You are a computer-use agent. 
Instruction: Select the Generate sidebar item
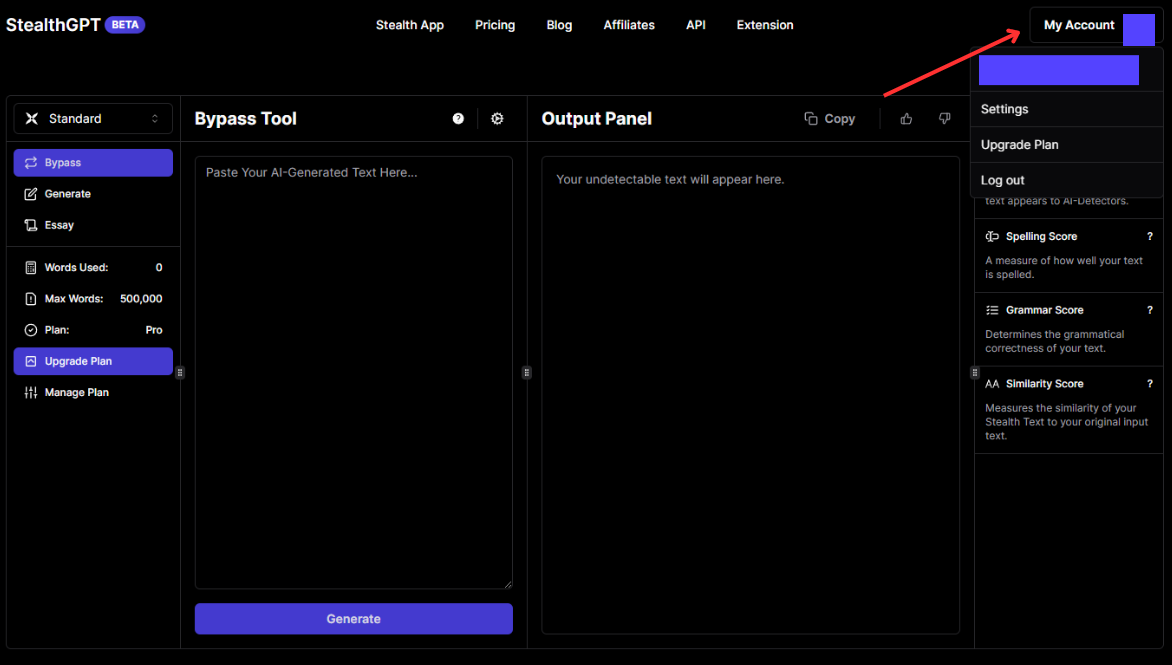pos(93,194)
